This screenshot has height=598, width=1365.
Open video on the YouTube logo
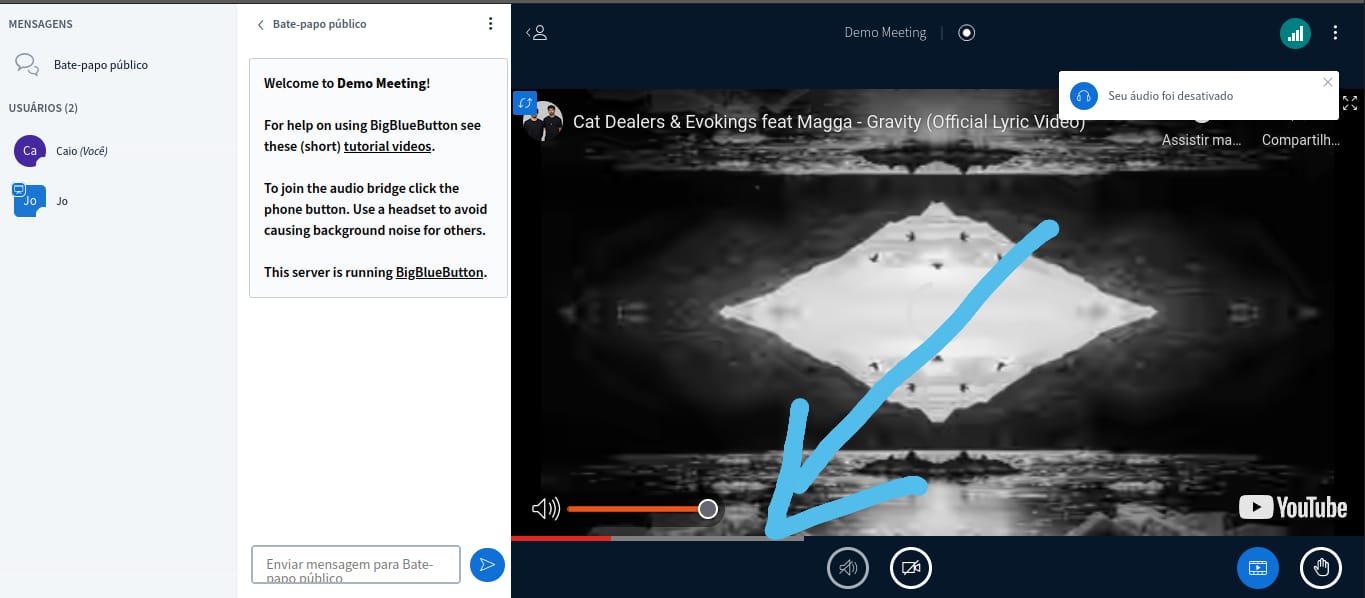tap(1293, 507)
